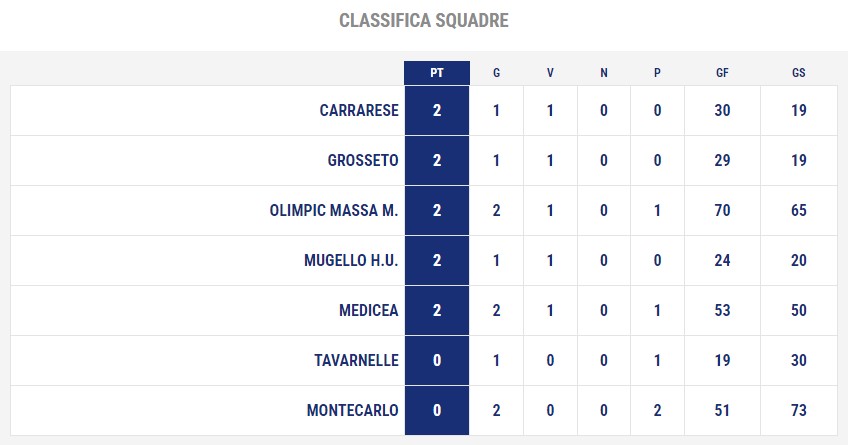Click the GS column header
Viewport: 853px width, 445px height.
tap(799, 73)
